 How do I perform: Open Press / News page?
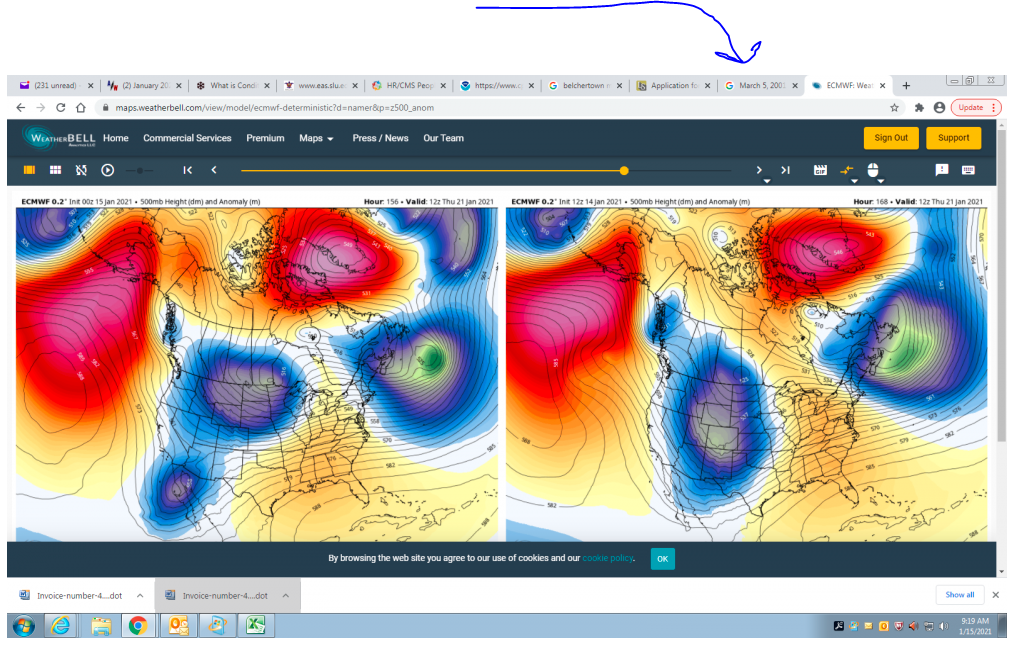pyautogui.click(x=380, y=138)
